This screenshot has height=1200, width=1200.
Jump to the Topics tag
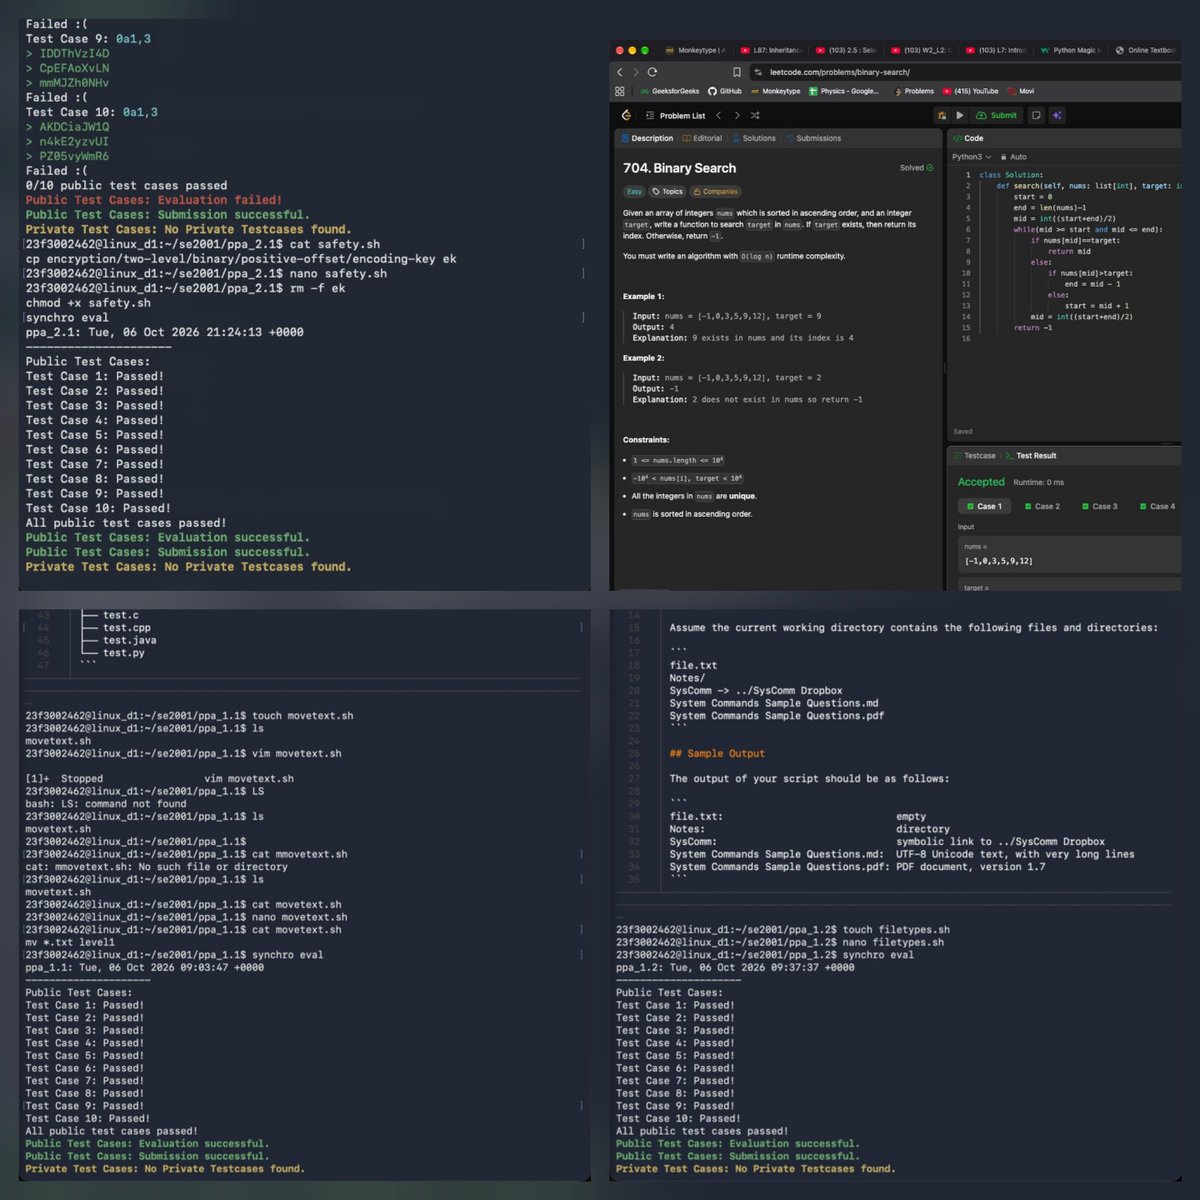(x=668, y=191)
